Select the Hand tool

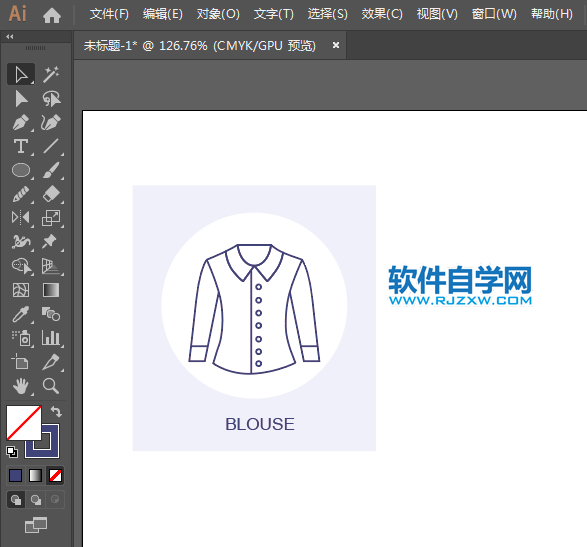[21, 386]
